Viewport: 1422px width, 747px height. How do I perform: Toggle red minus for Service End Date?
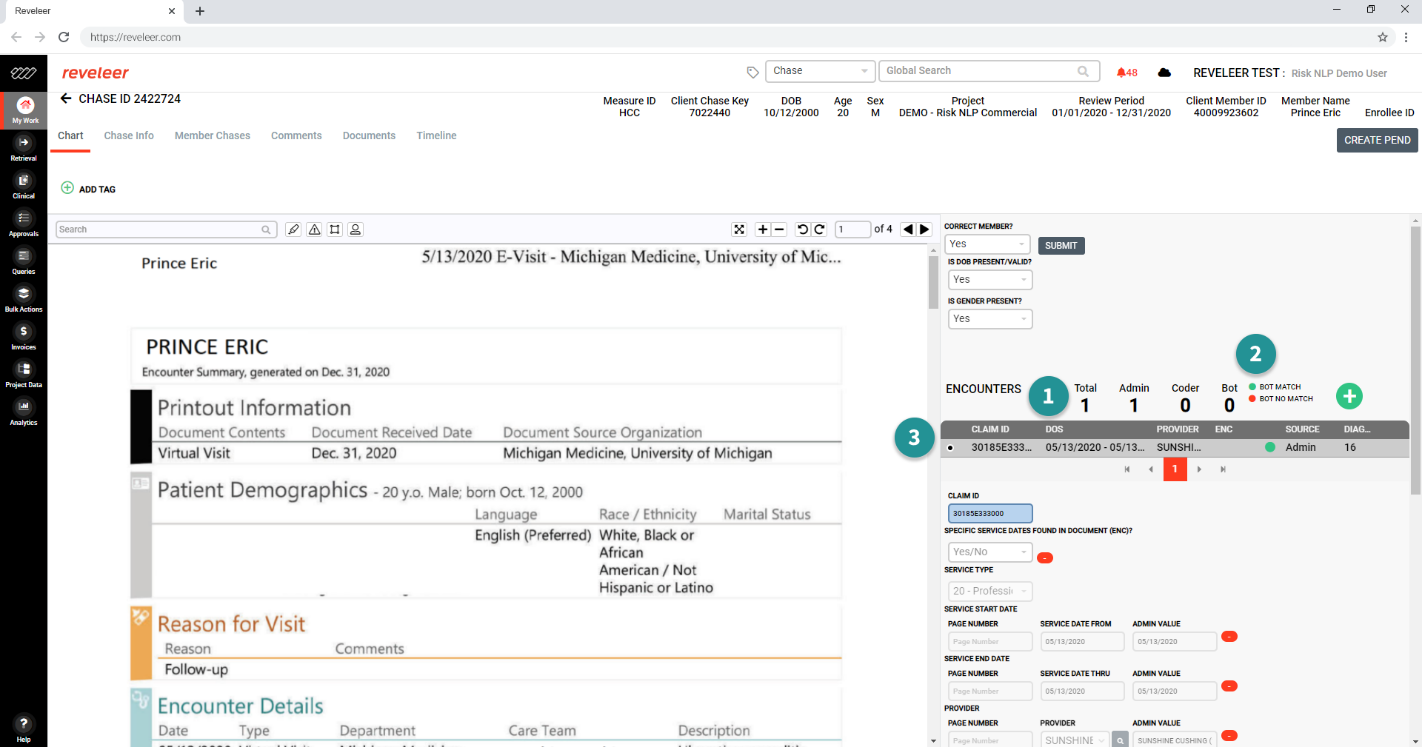point(1229,686)
